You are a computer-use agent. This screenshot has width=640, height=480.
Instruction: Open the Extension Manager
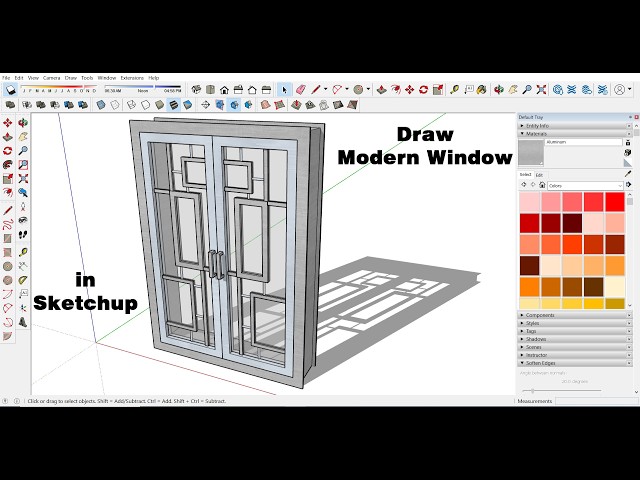(602, 89)
